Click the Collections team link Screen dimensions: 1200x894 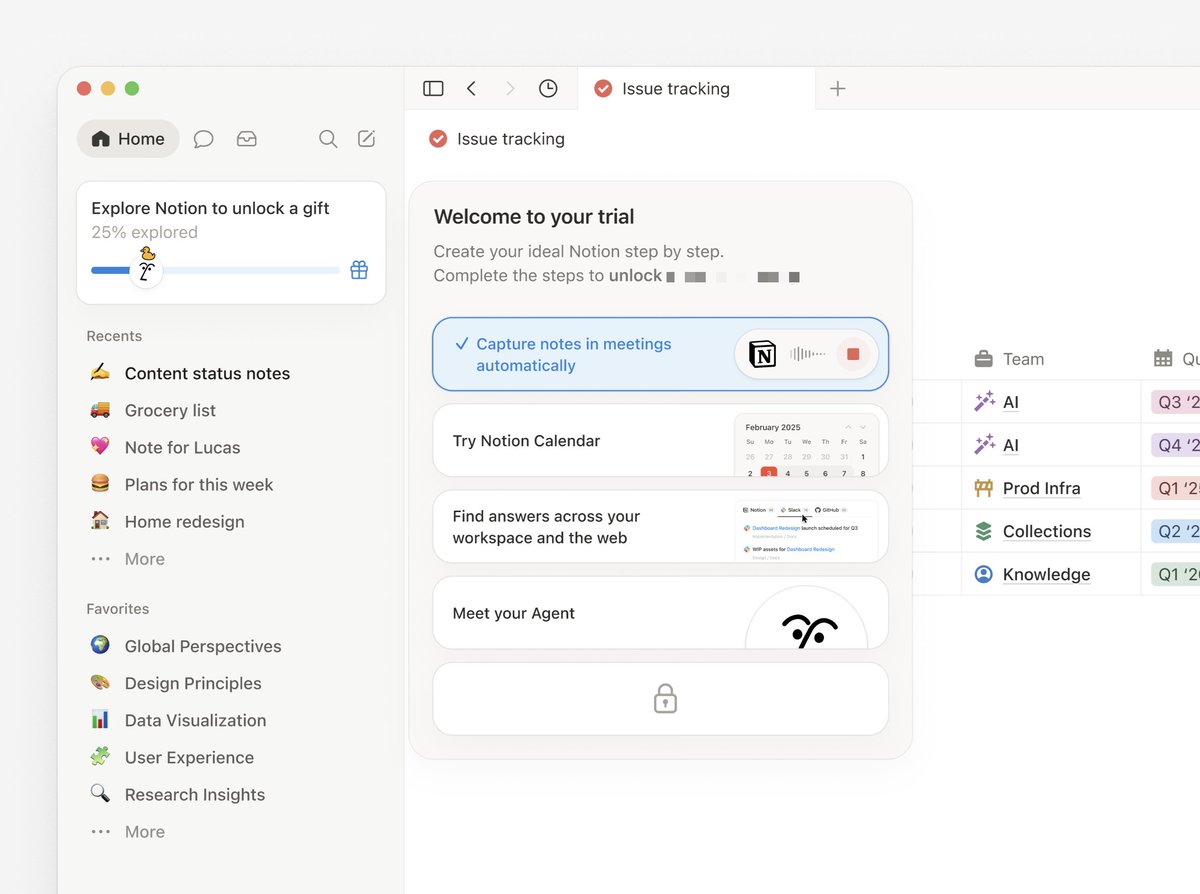(x=1047, y=531)
